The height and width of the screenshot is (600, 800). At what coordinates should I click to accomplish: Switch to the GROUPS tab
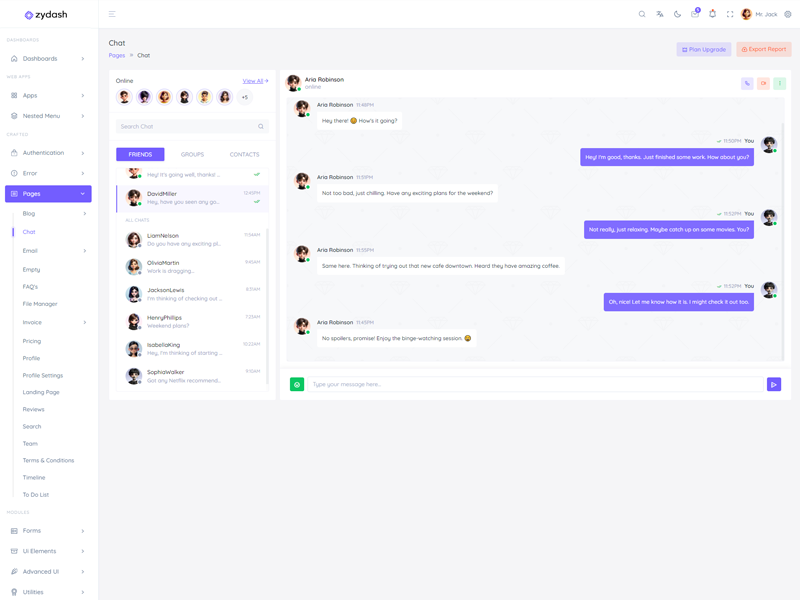(x=192, y=155)
